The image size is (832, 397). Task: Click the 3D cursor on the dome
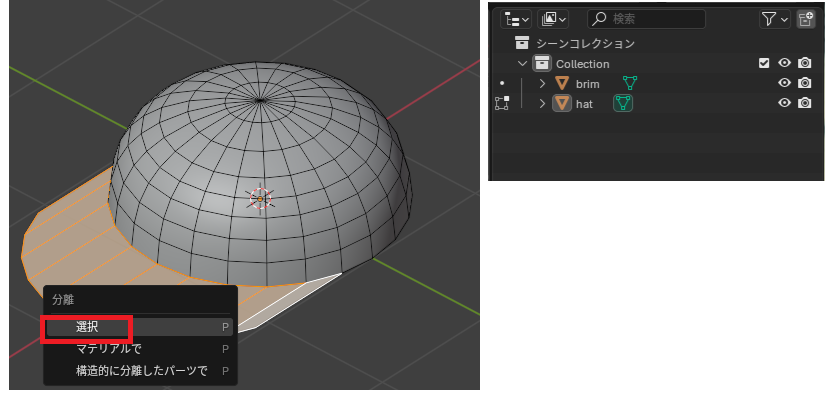point(260,198)
